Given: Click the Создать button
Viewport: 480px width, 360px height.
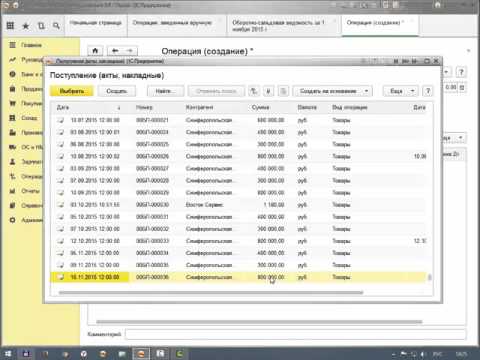Looking at the screenshot, I should click(117, 91).
